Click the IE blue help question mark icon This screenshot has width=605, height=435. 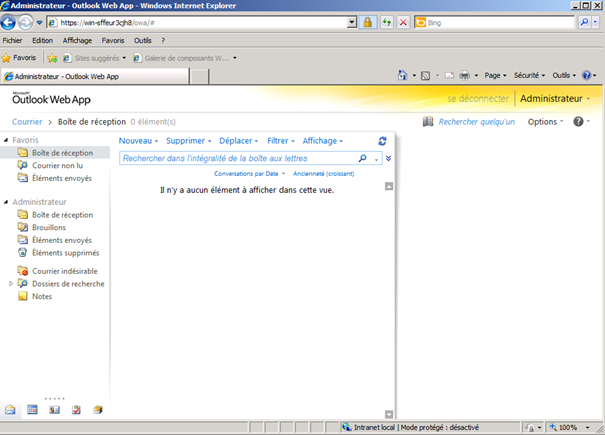click(x=586, y=75)
